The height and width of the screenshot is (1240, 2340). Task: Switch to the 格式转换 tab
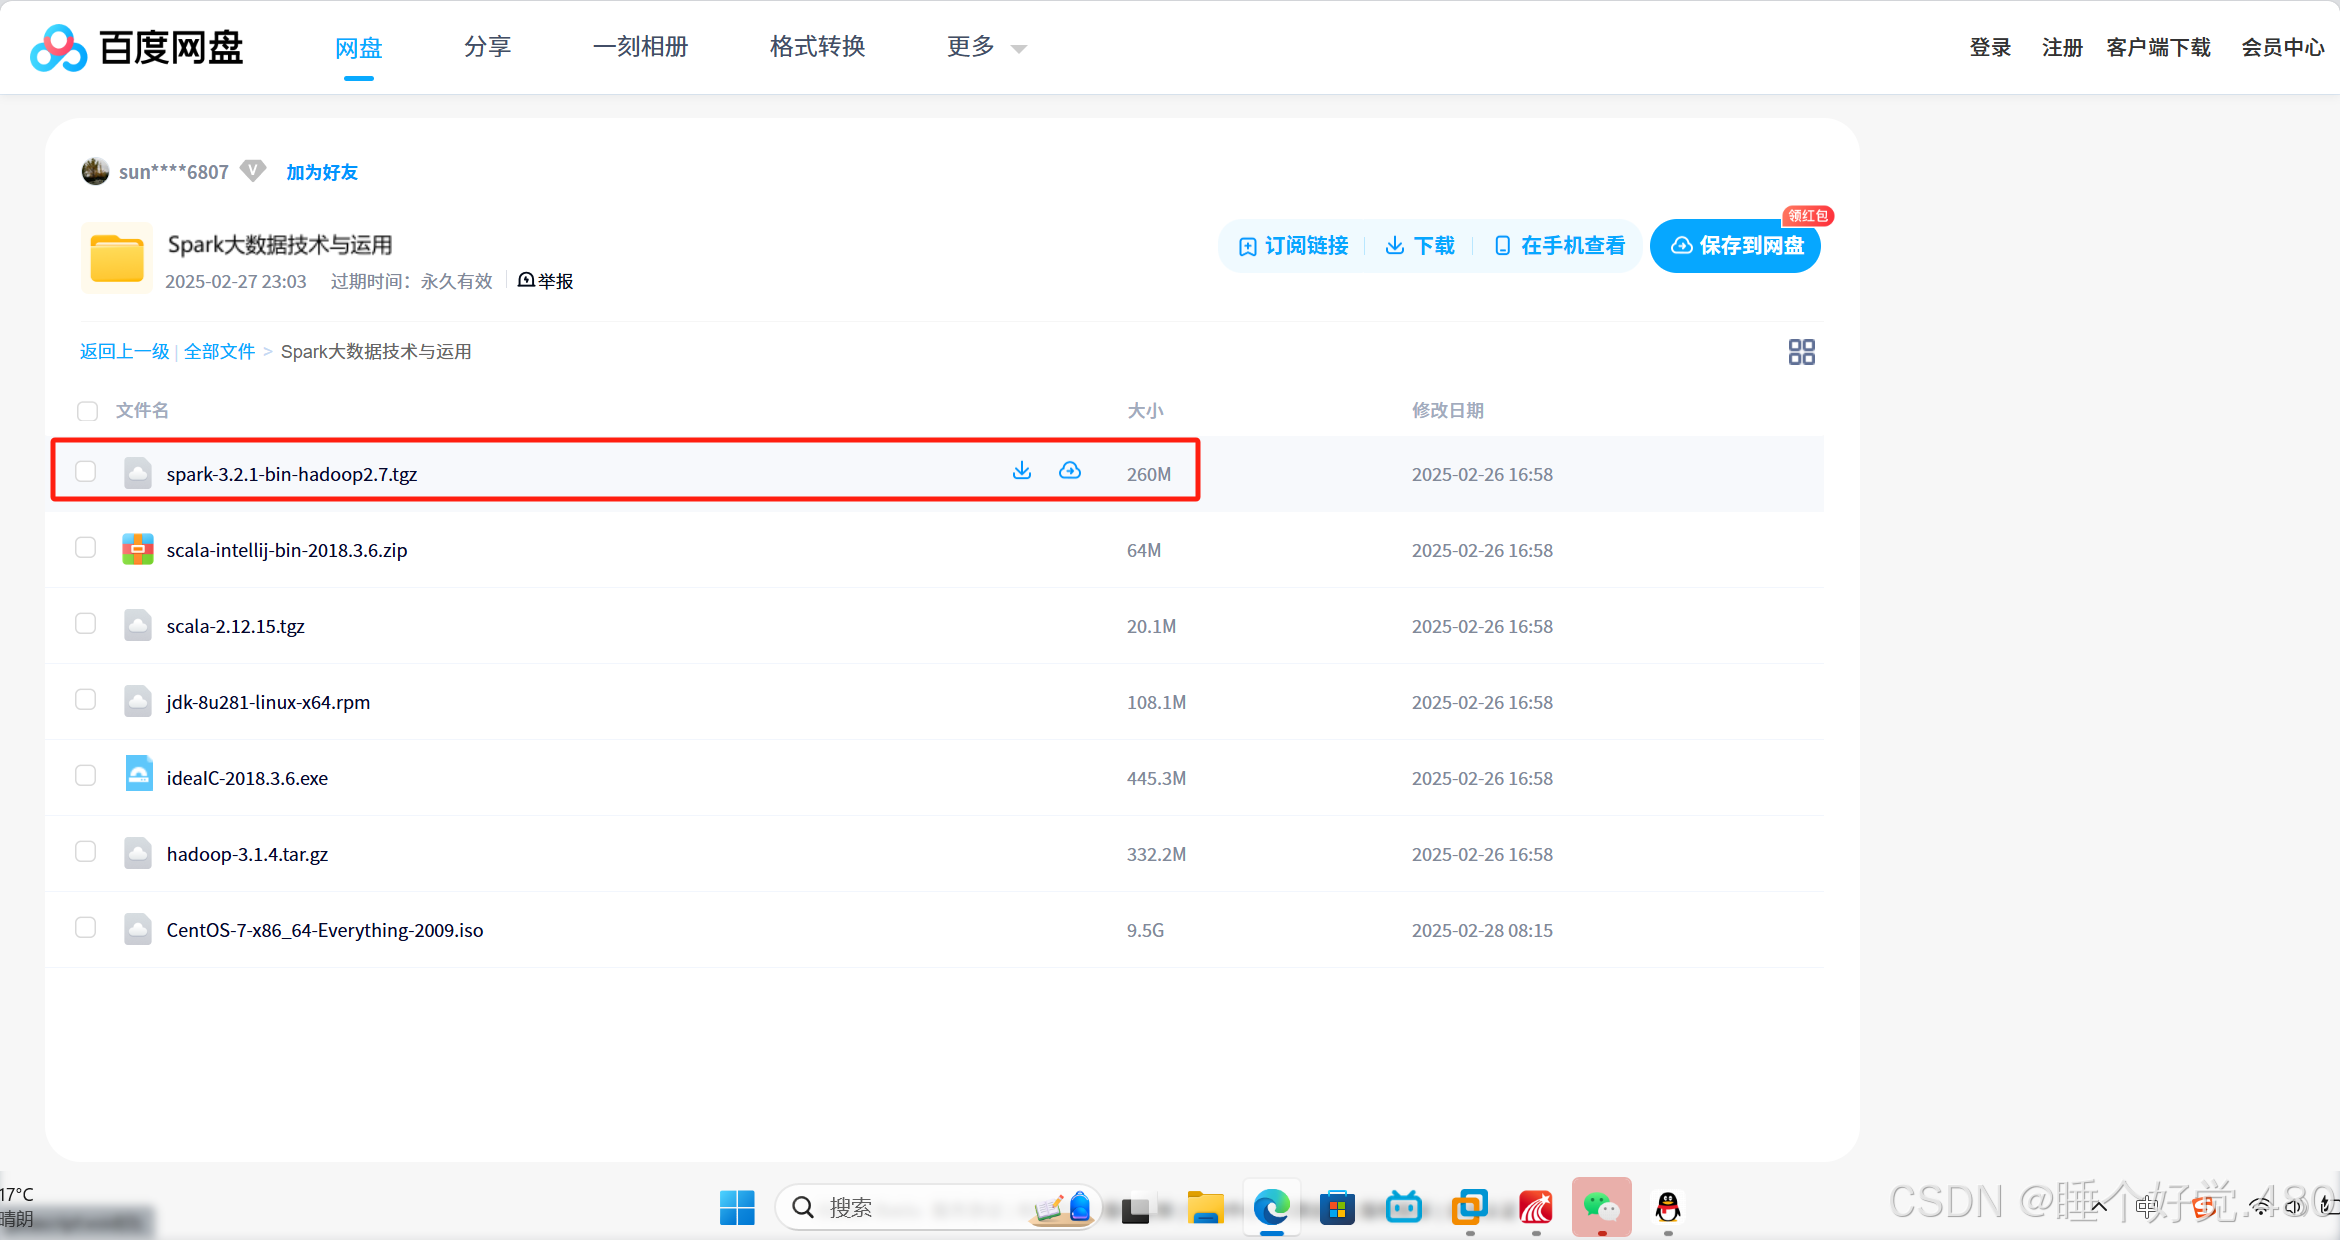click(x=817, y=47)
